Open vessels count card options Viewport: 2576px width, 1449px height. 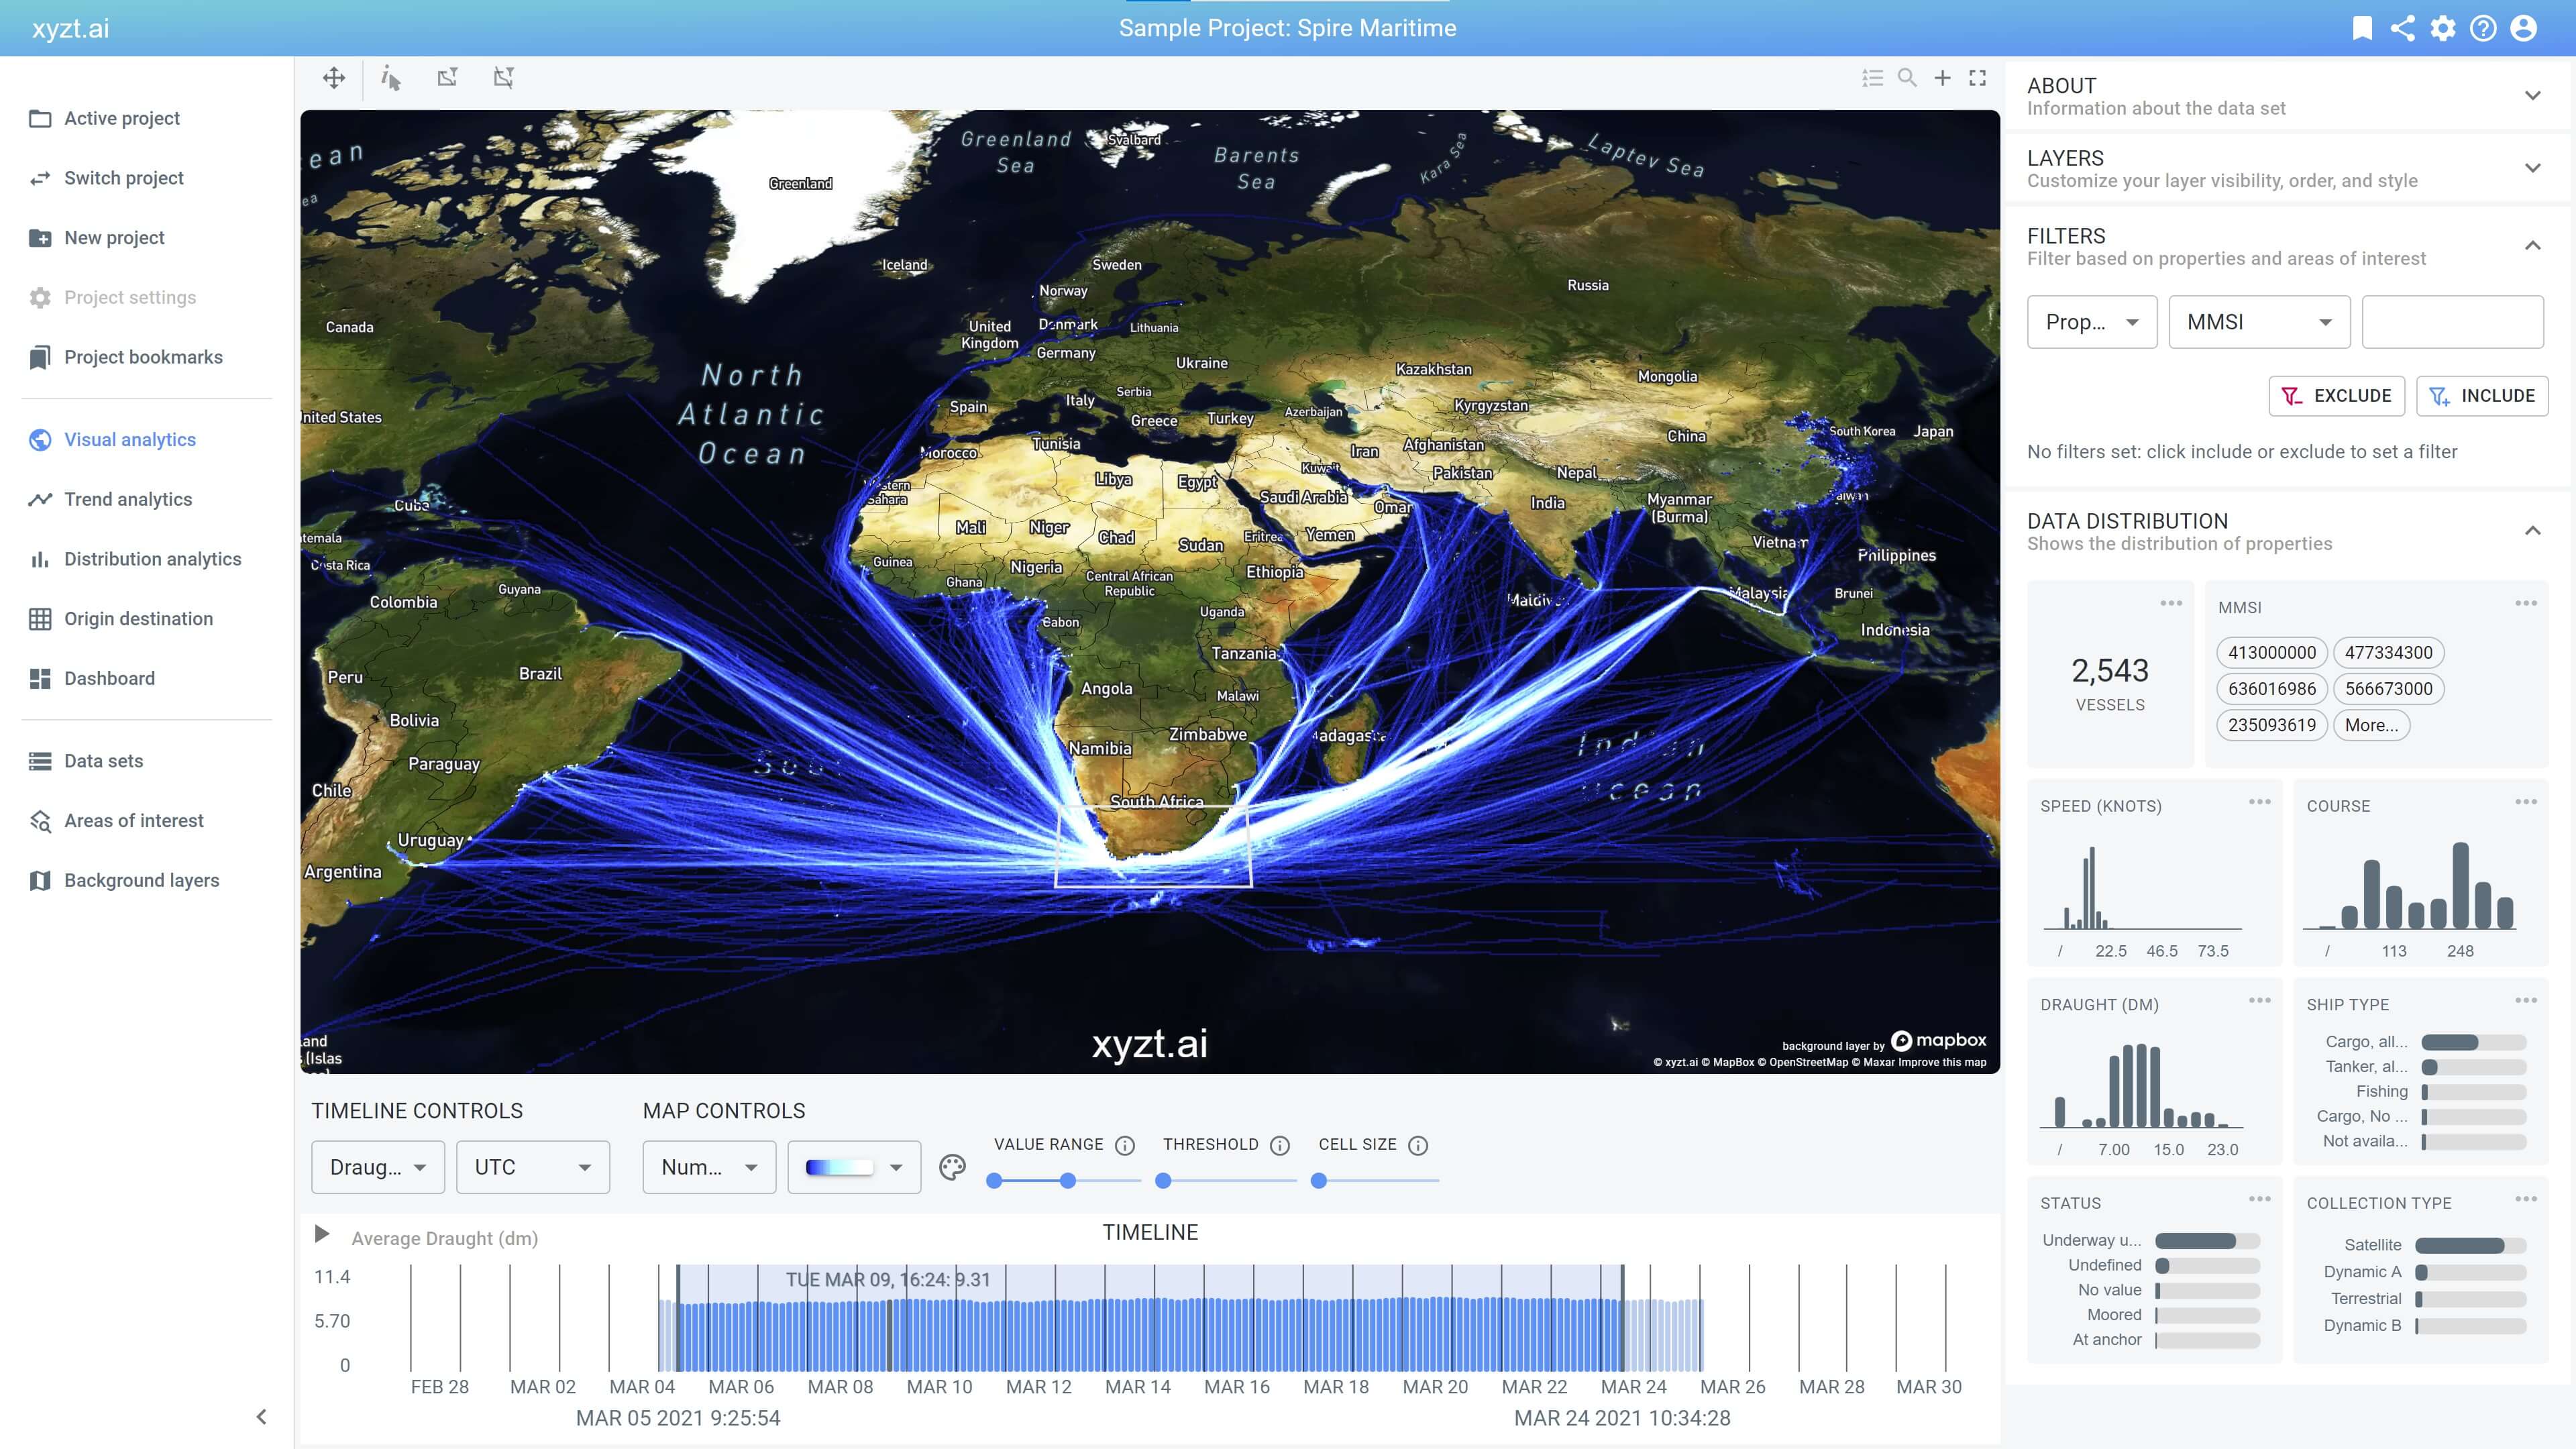[x=2171, y=603]
